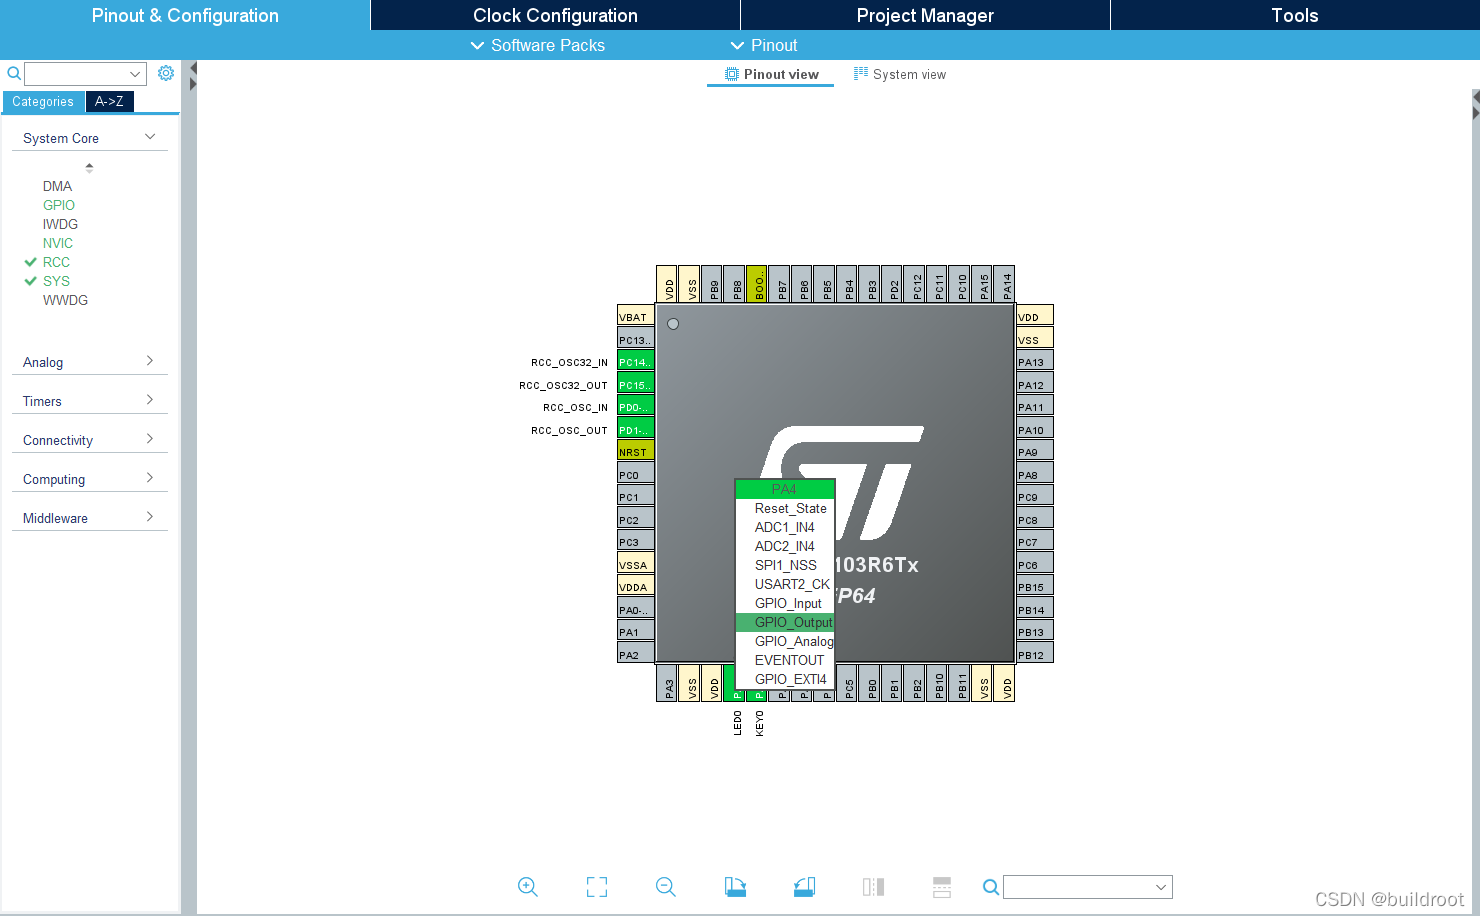Choose SPI1_NSS in PA4 menu
The height and width of the screenshot is (916, 1480).
pyautogui.click(x=785, y=565)
